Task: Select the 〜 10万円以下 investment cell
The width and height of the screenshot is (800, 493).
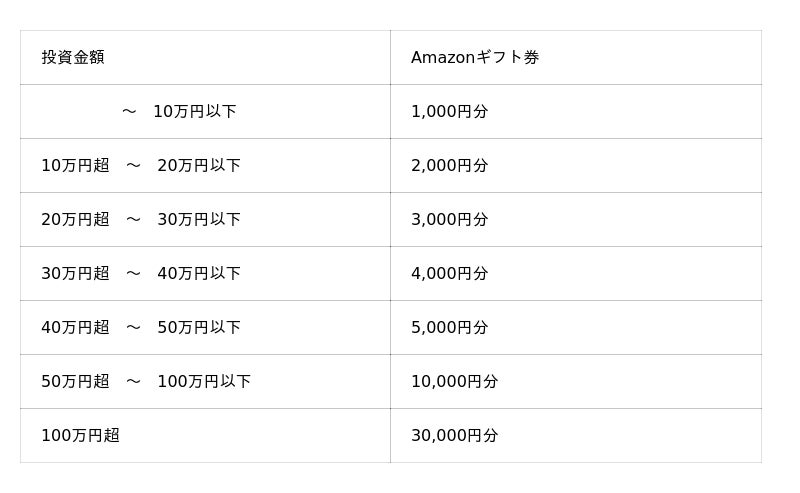Action: [x=180, y=111]
